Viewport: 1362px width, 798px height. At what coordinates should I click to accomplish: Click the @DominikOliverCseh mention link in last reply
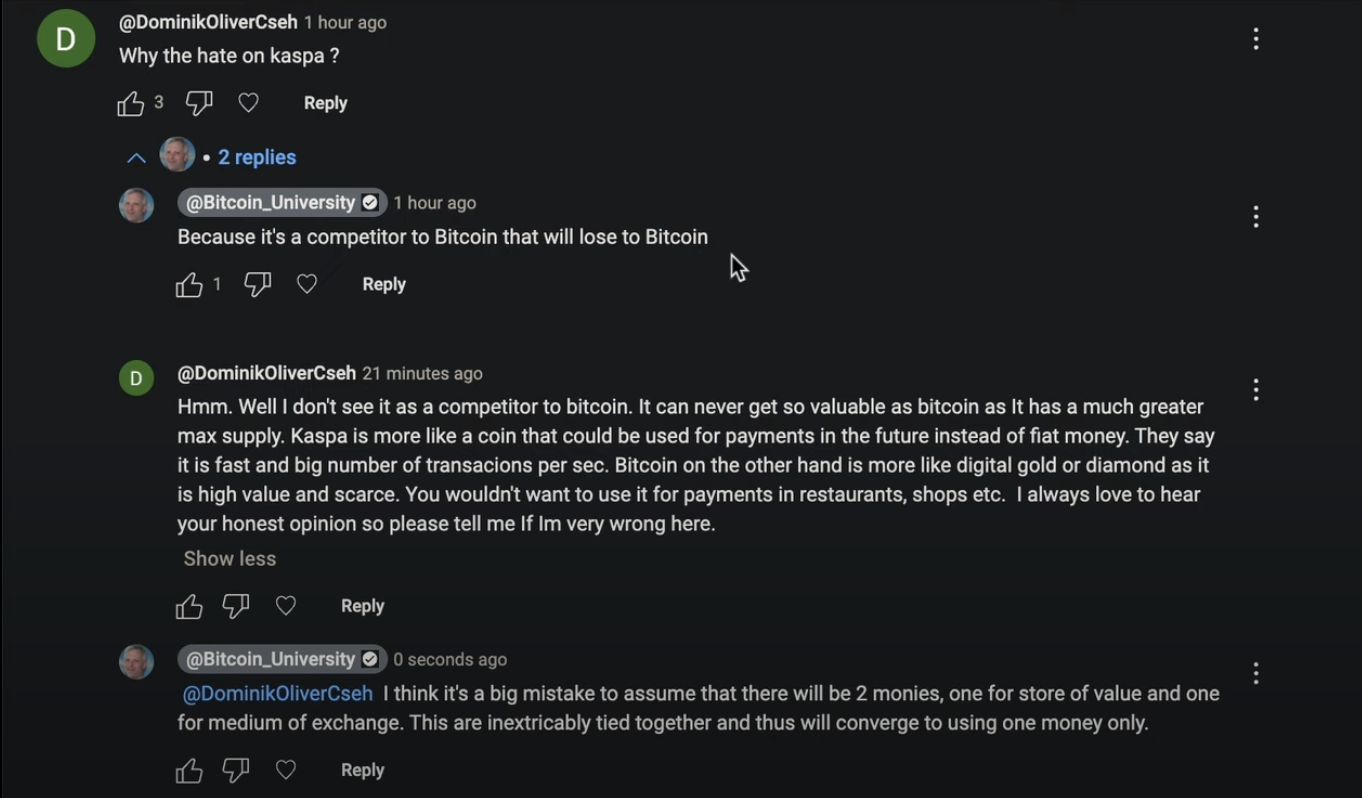277,694
